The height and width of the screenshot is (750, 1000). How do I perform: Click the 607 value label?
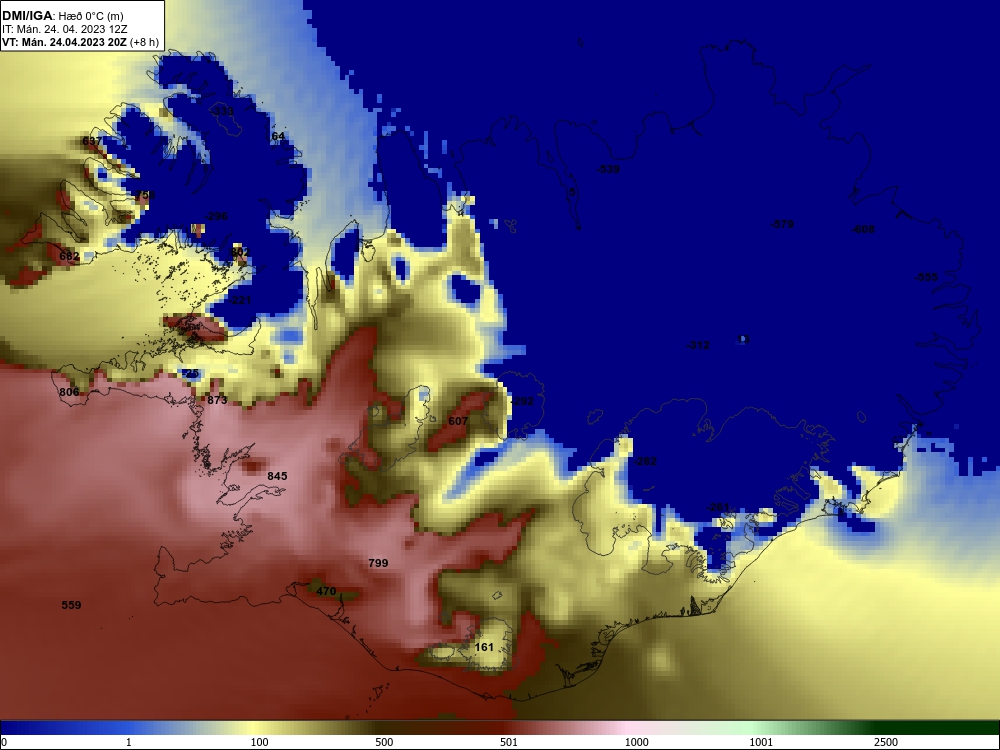[x=458, y=421]
